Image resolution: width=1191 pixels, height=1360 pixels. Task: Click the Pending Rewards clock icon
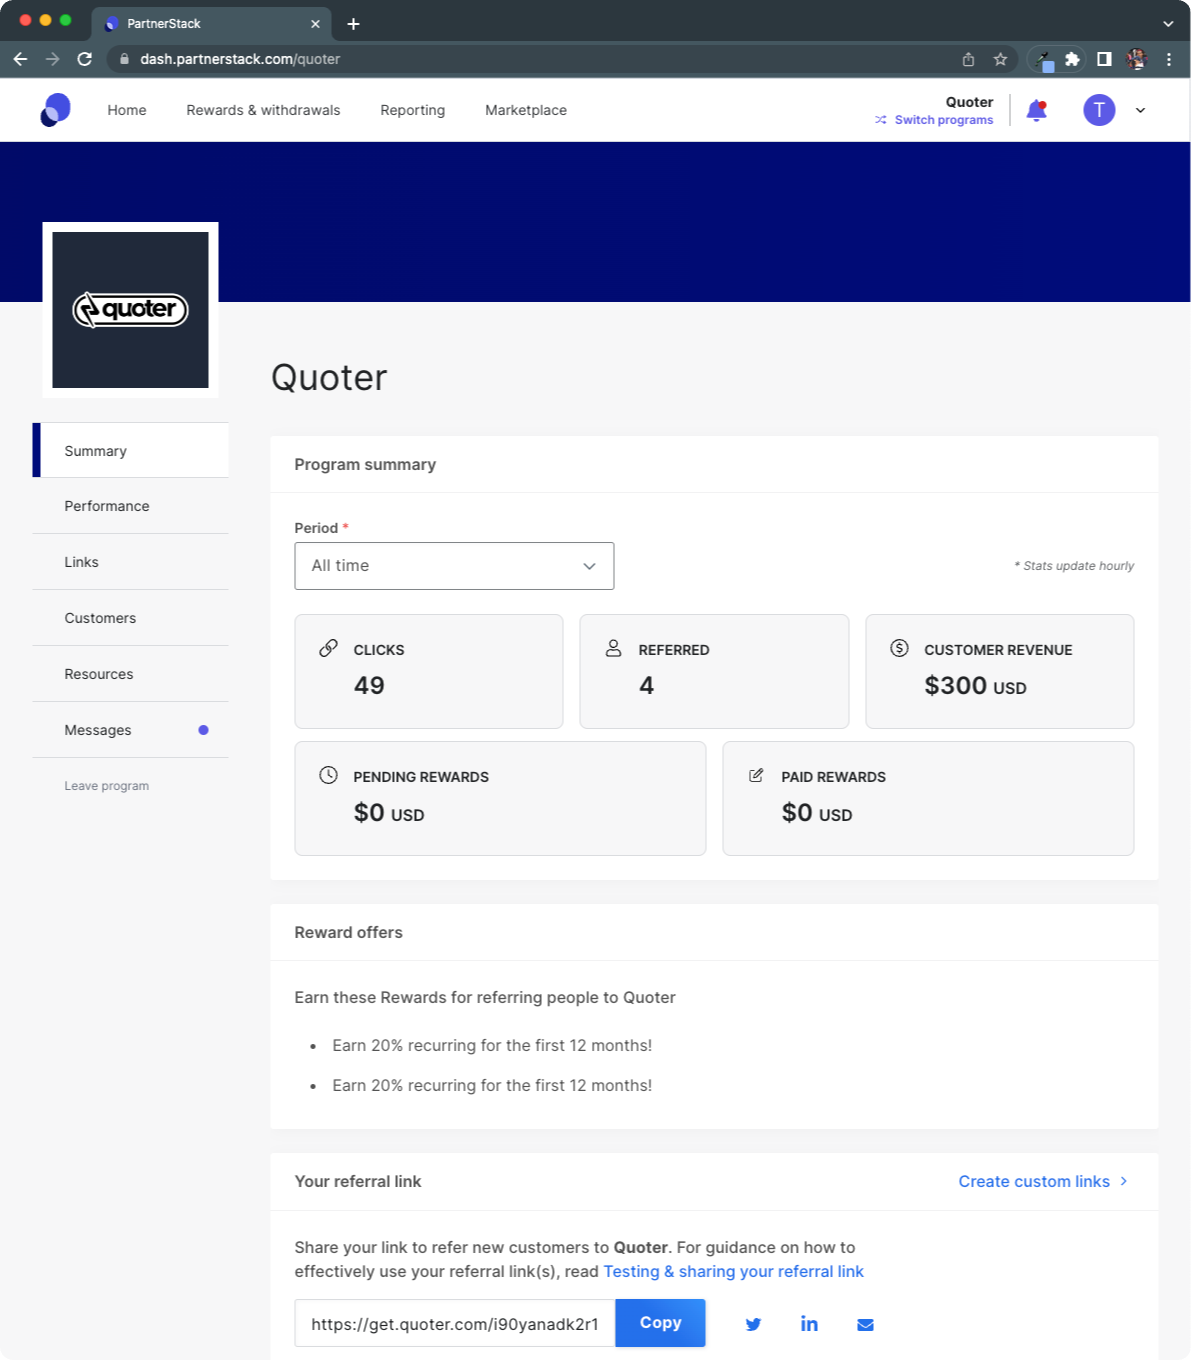coord(328,775)
